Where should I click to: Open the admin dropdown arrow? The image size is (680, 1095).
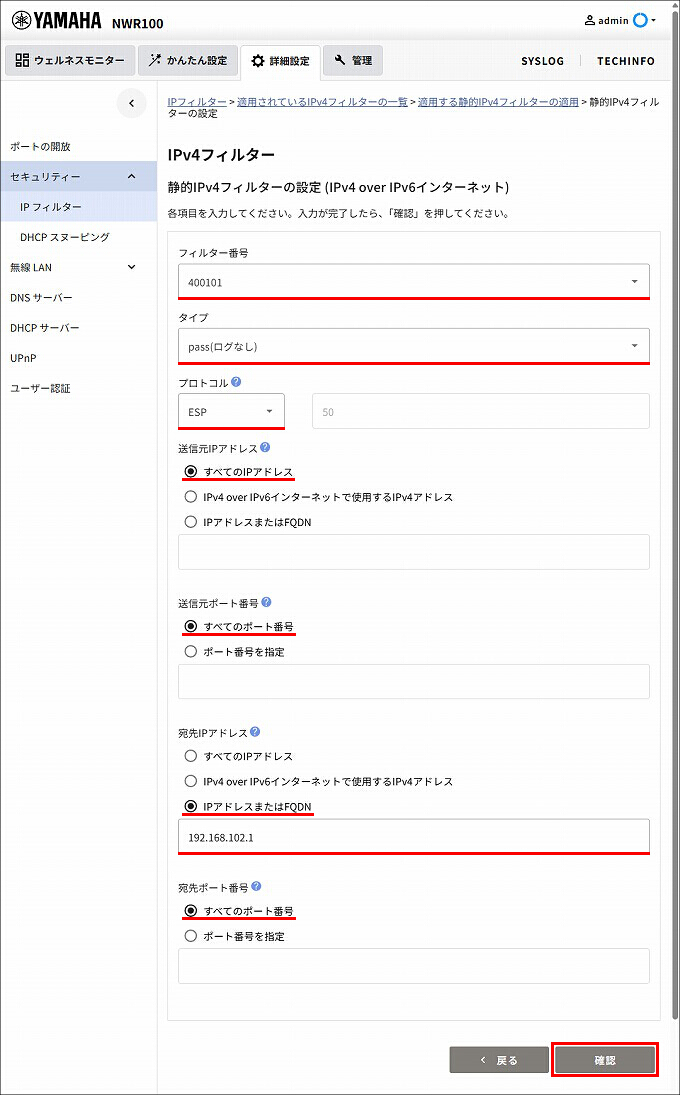653,21
